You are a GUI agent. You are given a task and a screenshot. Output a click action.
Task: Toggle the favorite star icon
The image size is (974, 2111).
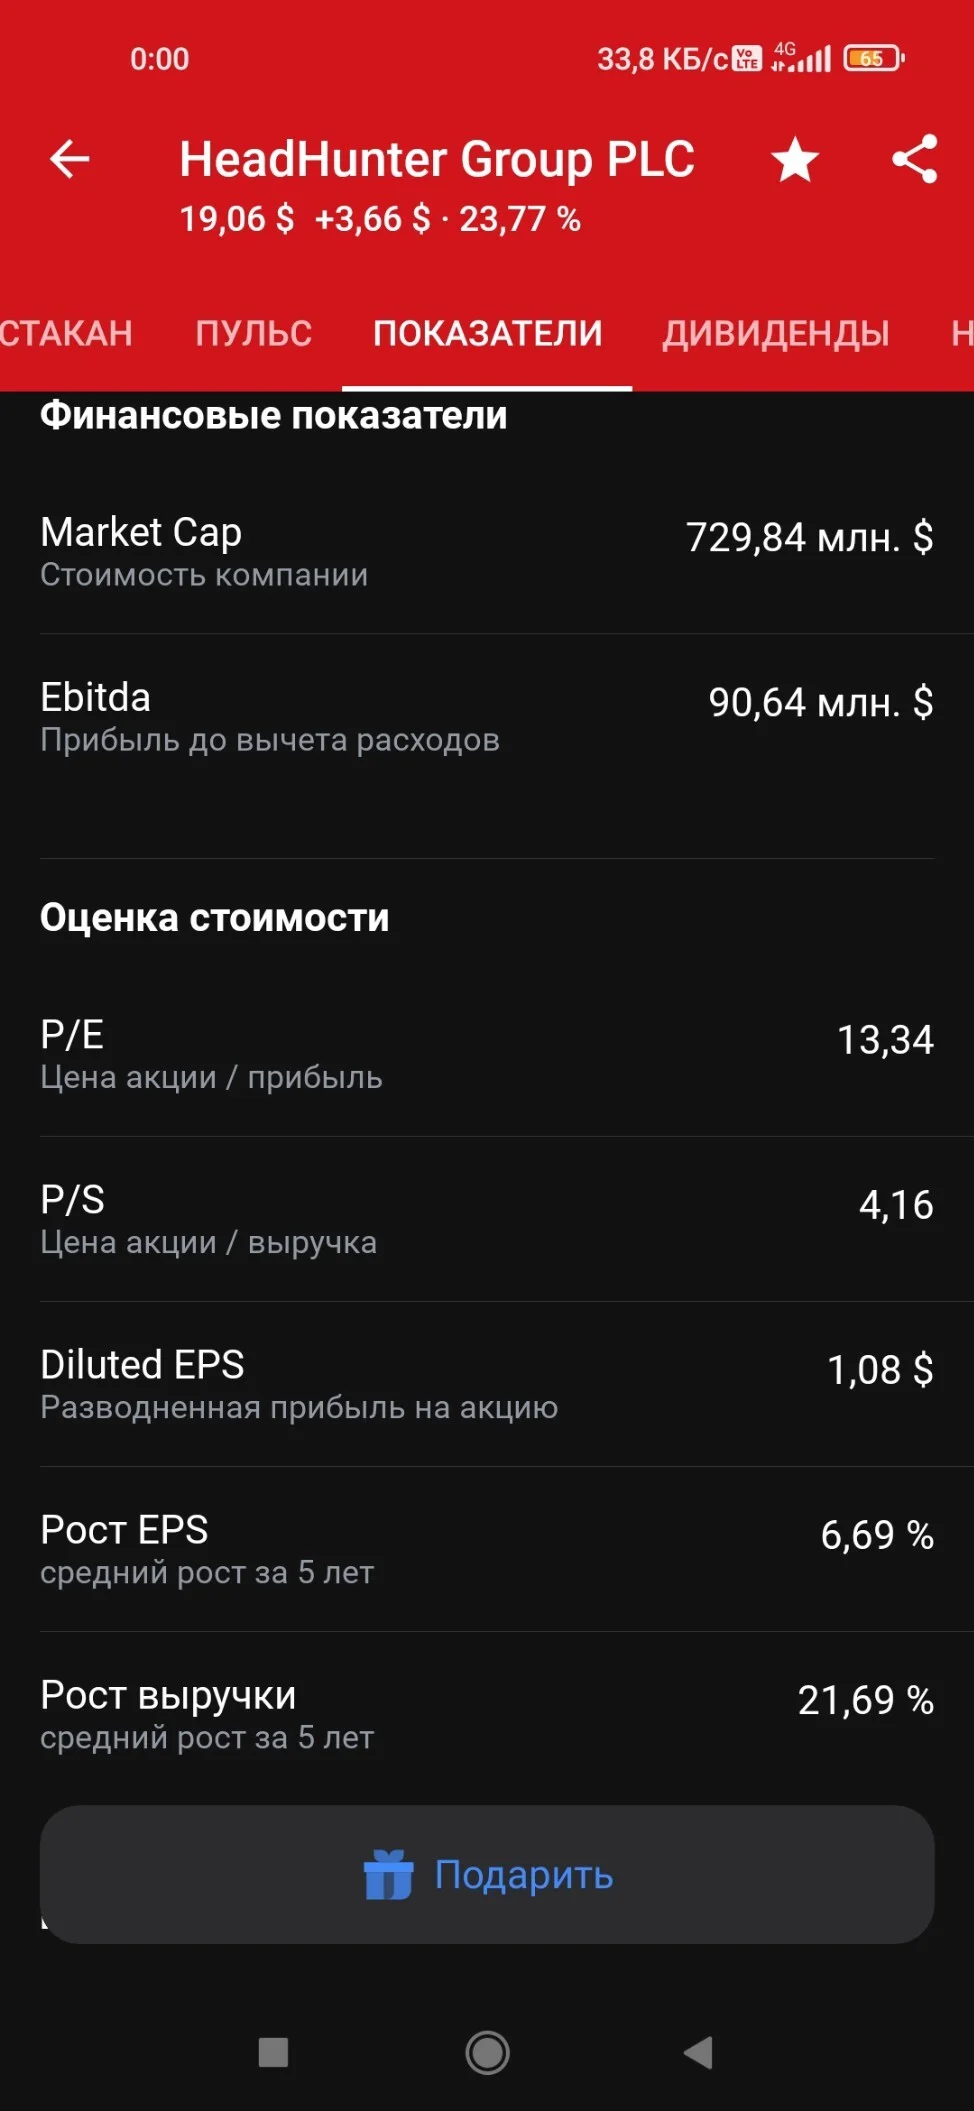click(x=795, y=160)
